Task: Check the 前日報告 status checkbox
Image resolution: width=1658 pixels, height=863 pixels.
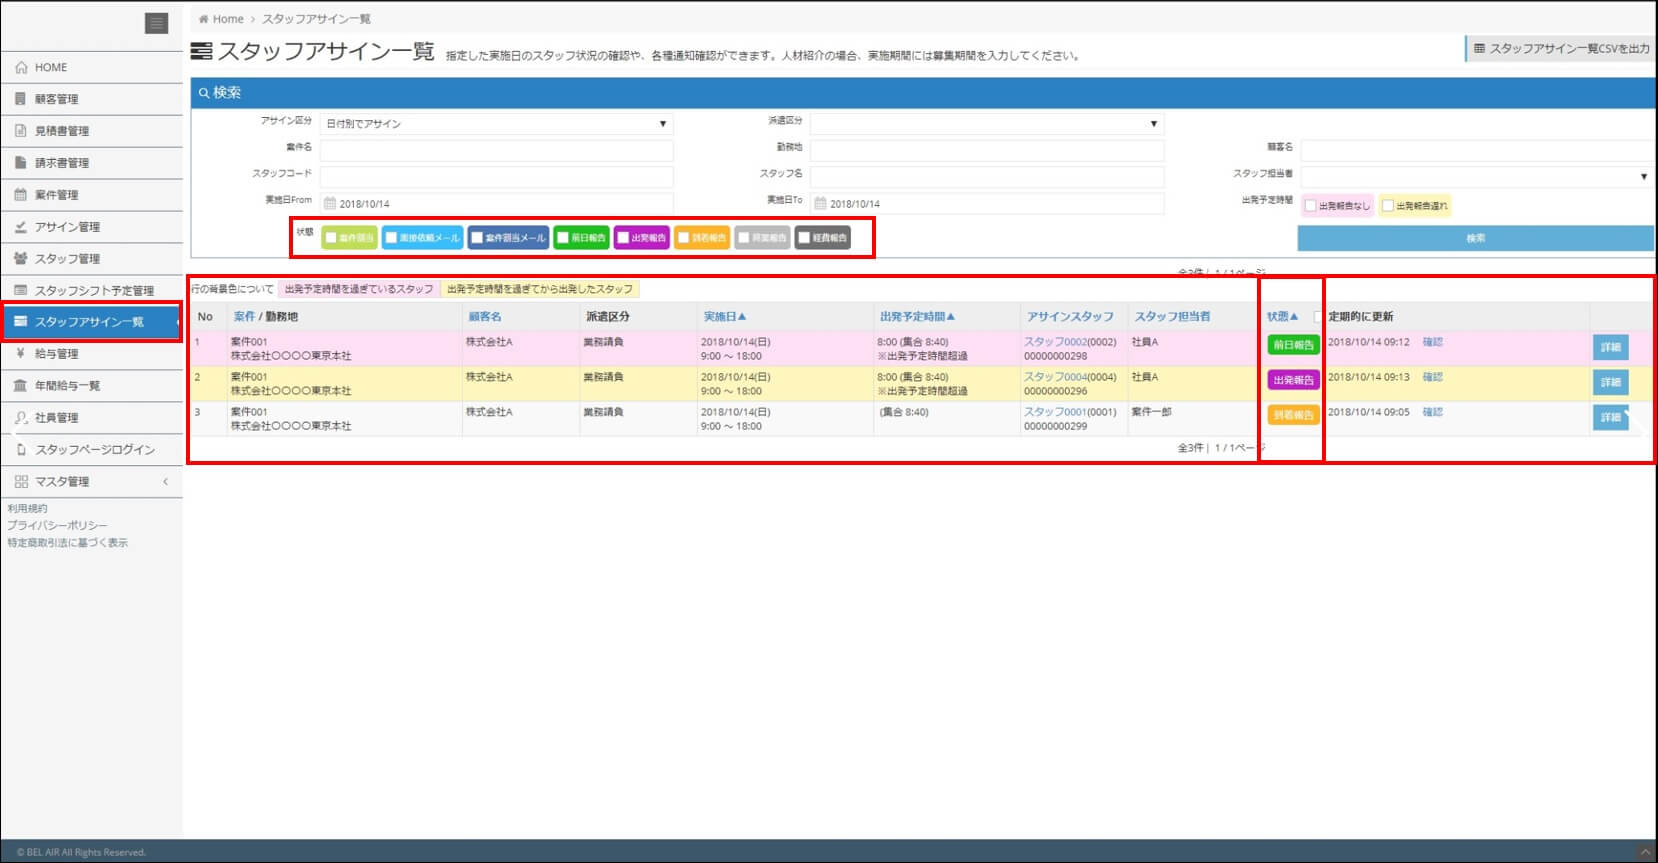Action: (x=563, y=238)
